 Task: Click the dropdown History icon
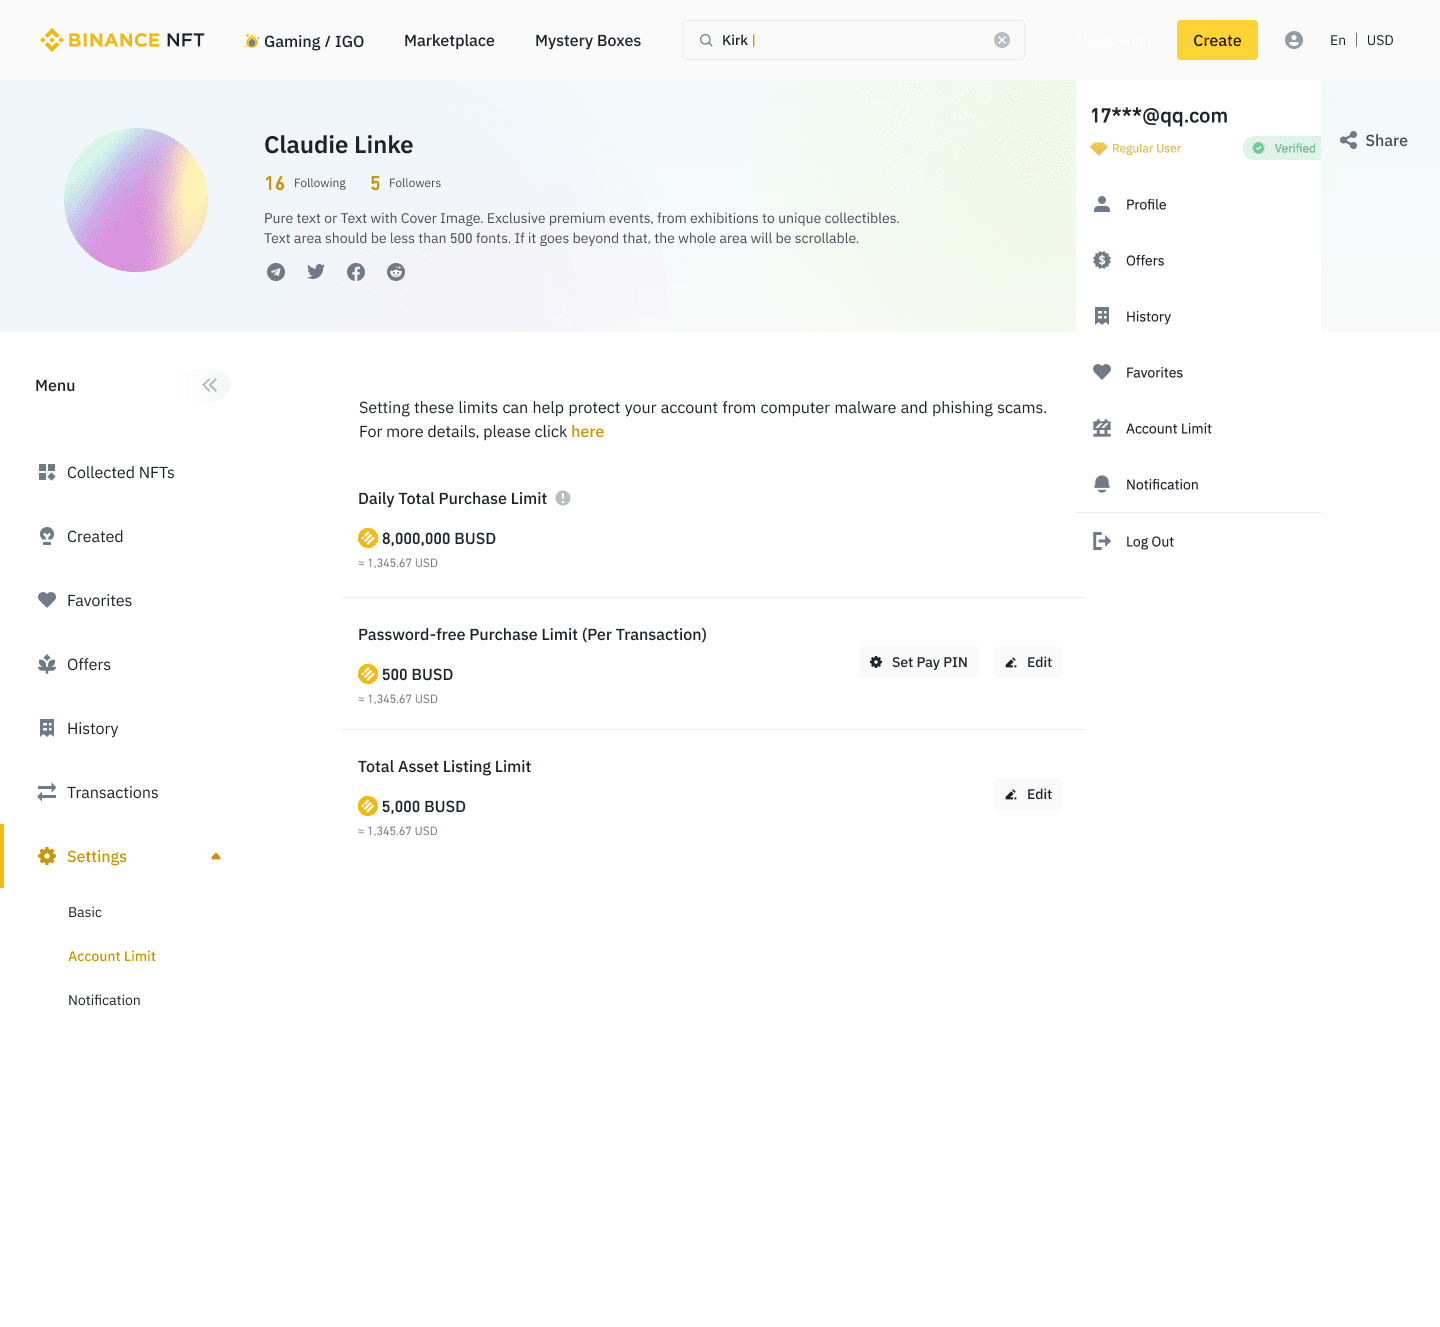pos(1102,316)
